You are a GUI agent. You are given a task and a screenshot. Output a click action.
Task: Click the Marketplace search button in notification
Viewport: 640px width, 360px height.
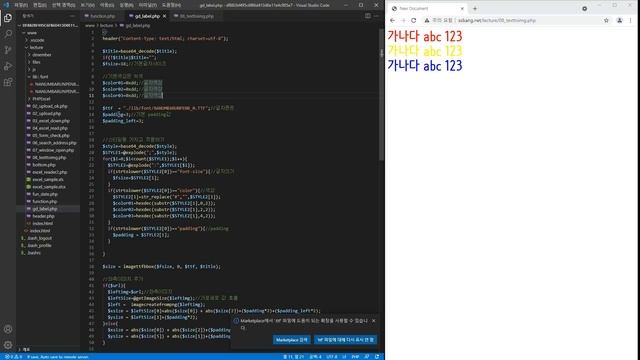coord(291,340)
